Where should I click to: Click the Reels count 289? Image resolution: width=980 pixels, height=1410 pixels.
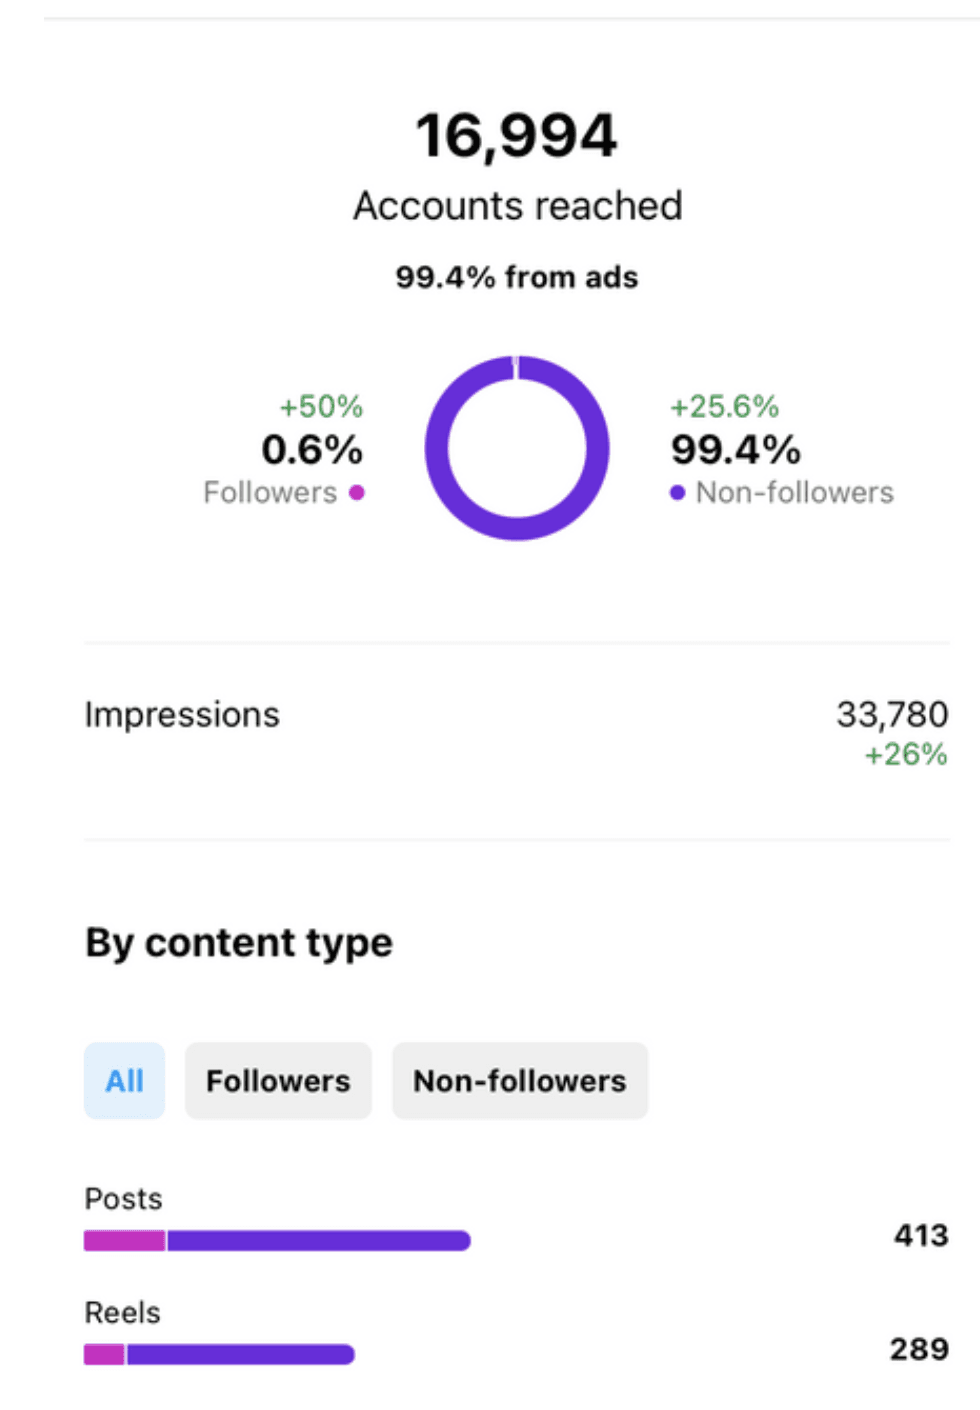pos(919,1349)
